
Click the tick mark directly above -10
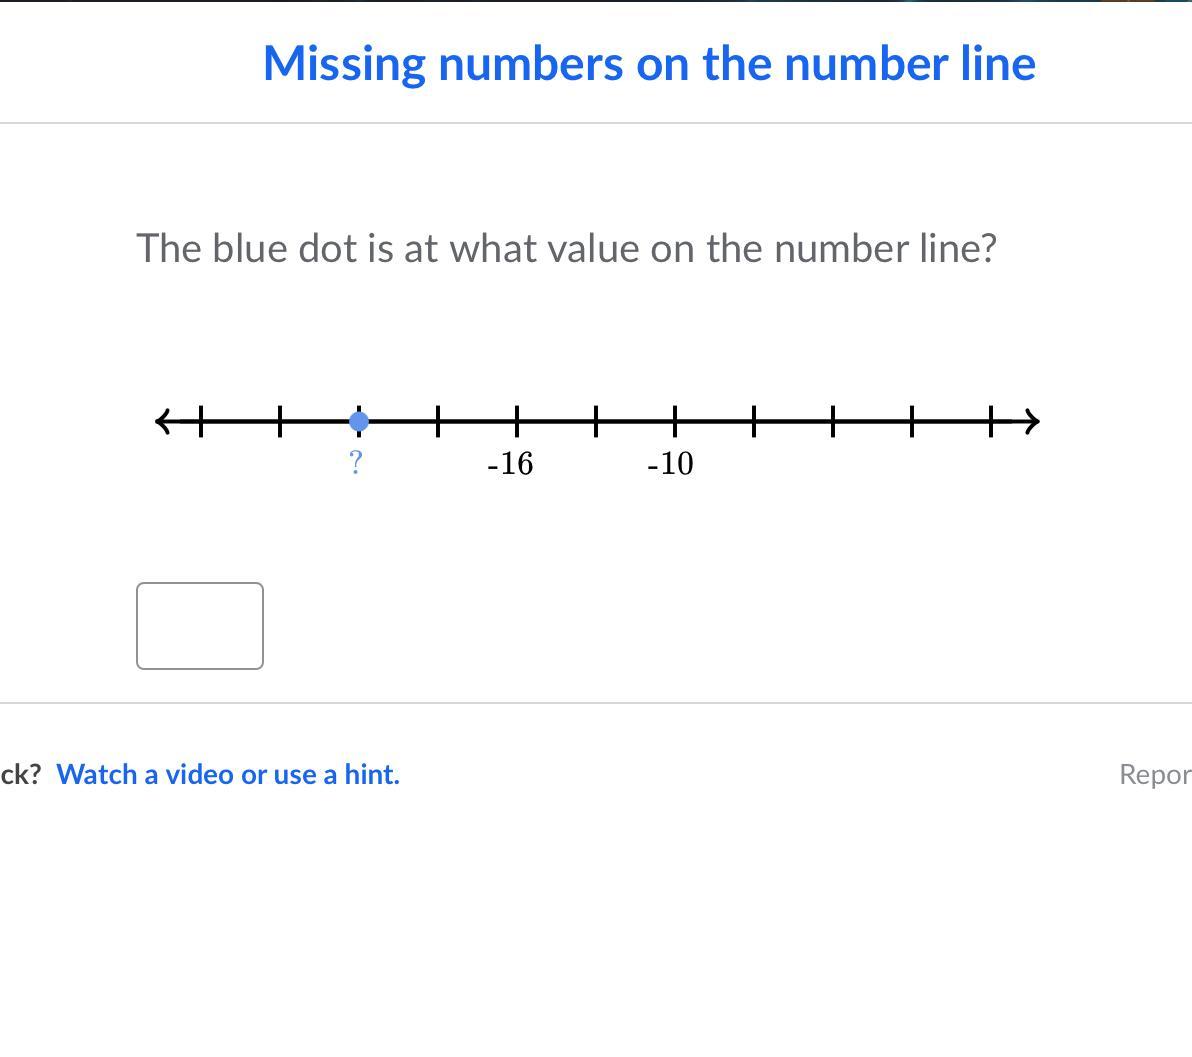[675, 422]
